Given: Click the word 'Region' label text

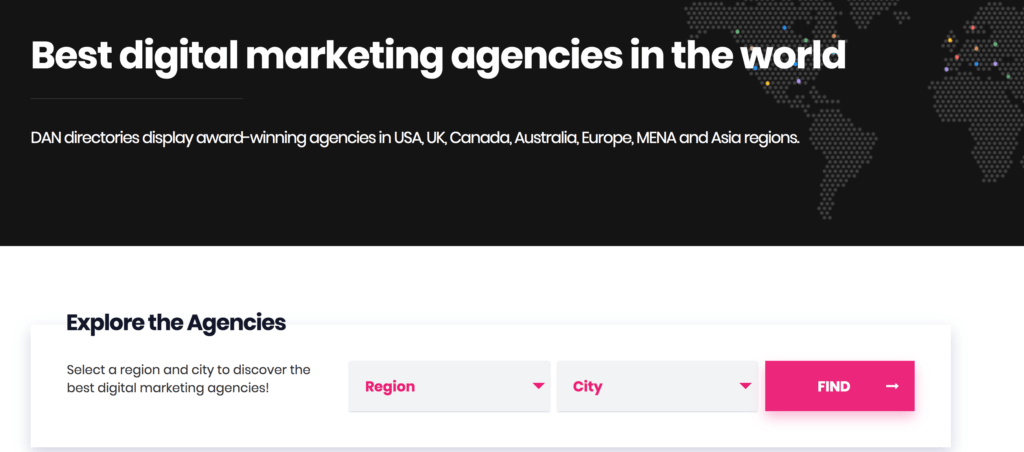Looking at the screenshot, I should [x=390, y=386].
